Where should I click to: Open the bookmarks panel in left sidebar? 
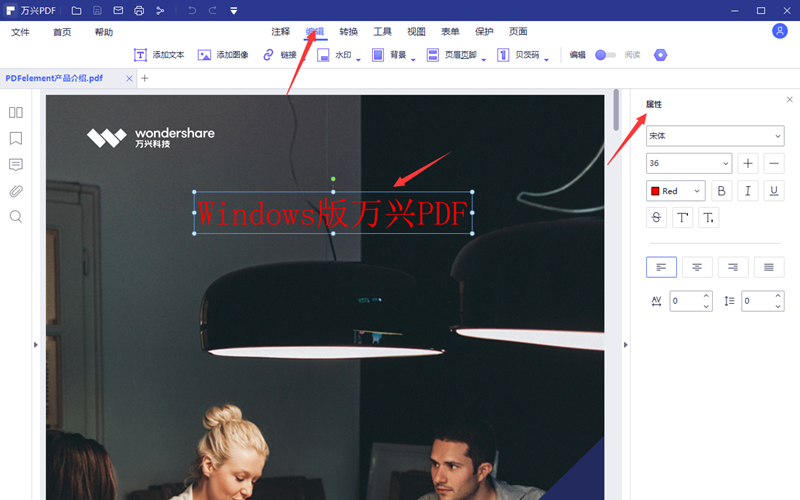click(x=16, y=139)
